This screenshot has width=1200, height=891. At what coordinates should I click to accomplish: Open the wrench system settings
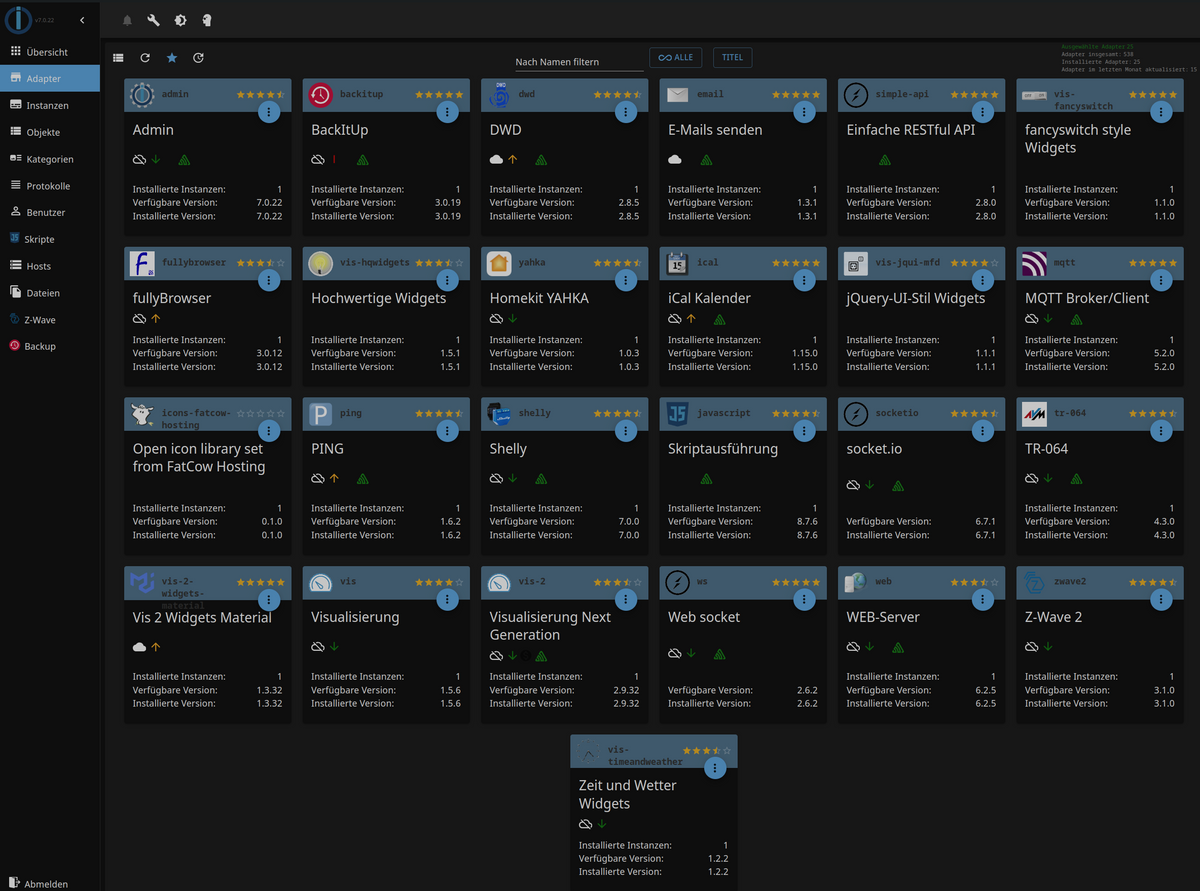(153, 20)
